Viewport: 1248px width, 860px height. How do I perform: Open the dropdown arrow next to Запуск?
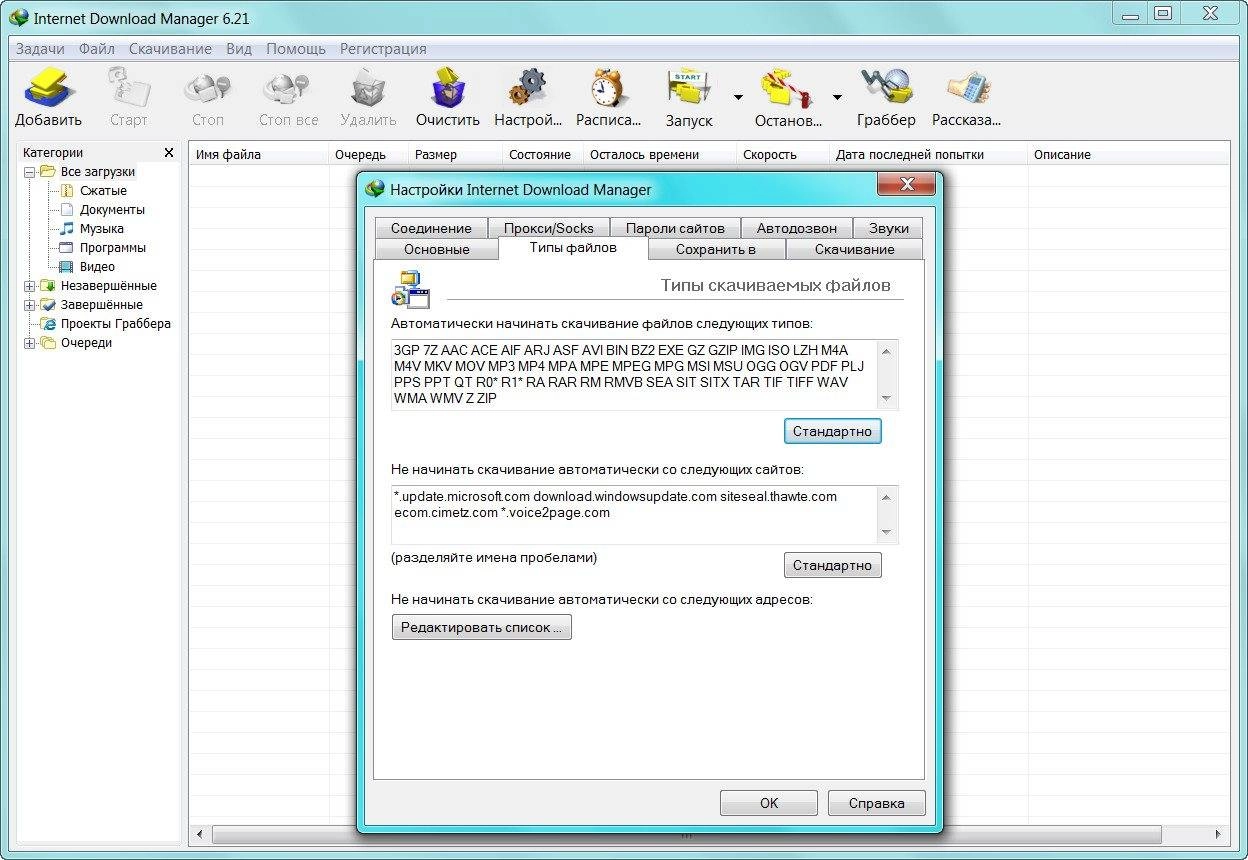(738, 98)
